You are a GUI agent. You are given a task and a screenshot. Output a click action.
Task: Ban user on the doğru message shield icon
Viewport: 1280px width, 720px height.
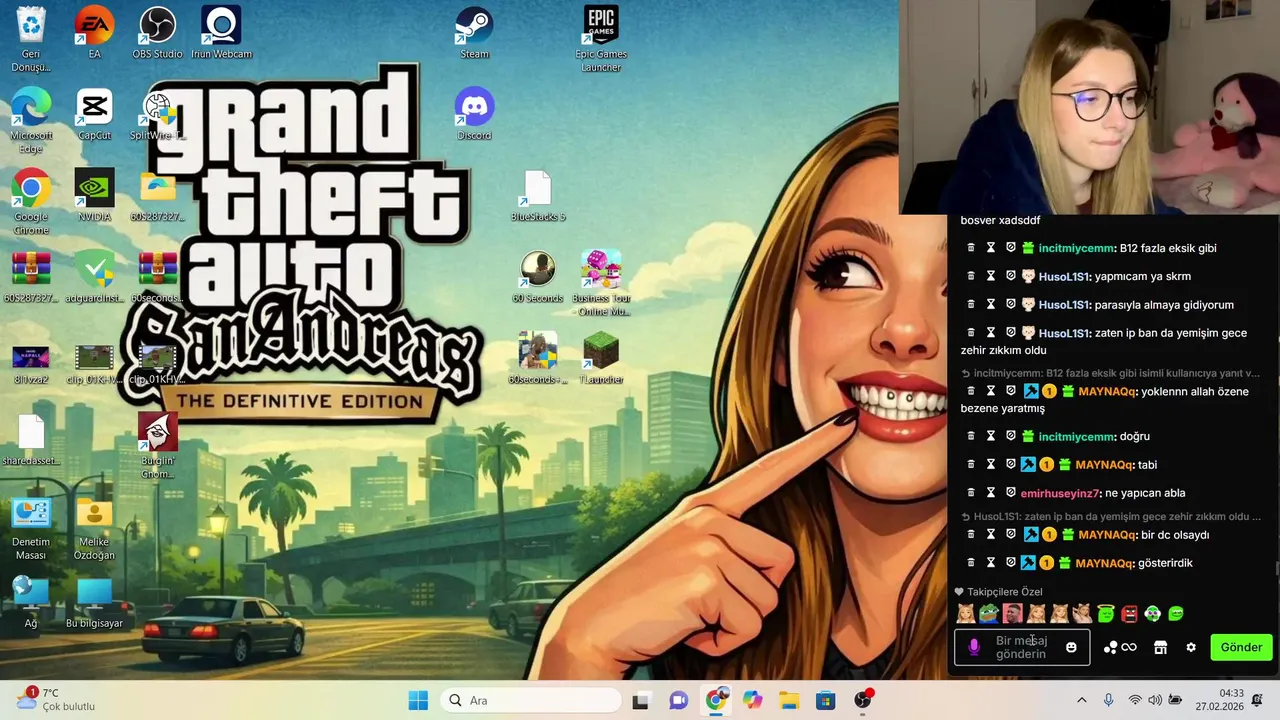[1010, 437]
